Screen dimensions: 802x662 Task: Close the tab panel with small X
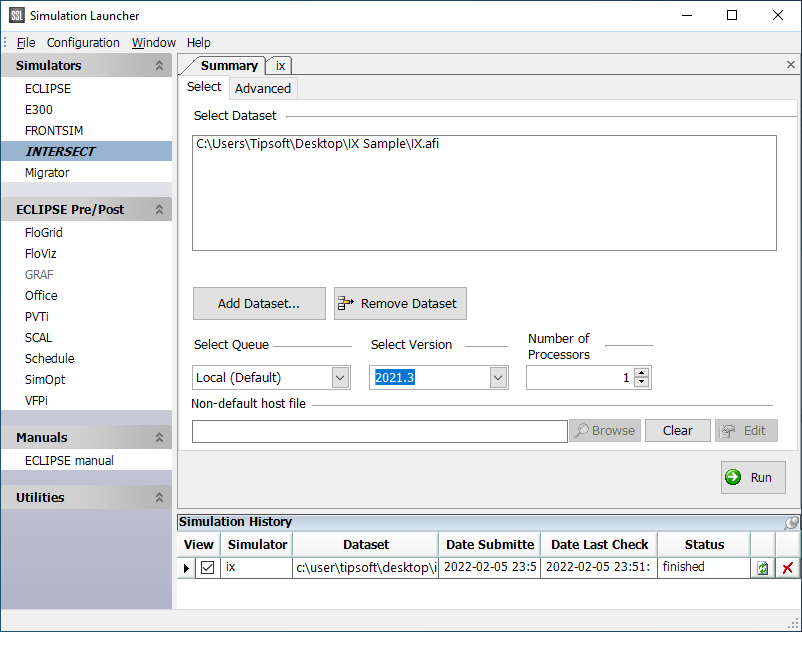pos(791,64)
